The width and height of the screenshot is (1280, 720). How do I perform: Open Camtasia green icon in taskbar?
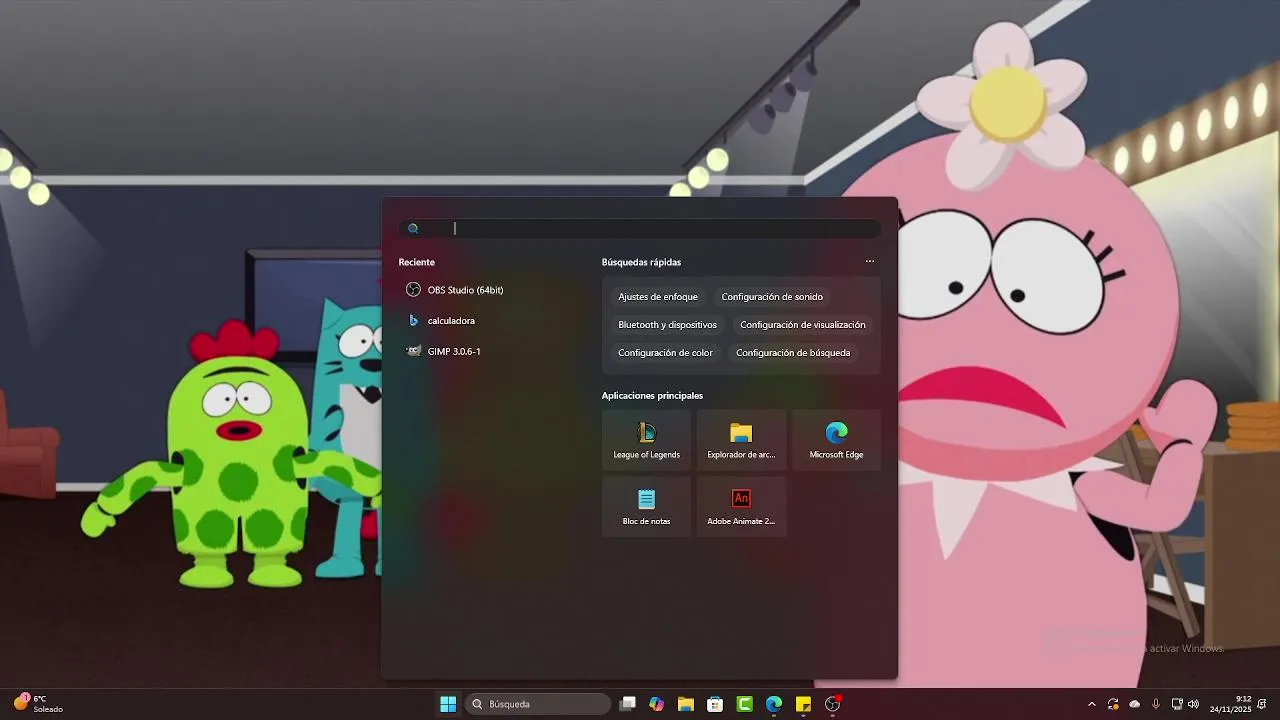pyautogui.click(x=744, y=704)
